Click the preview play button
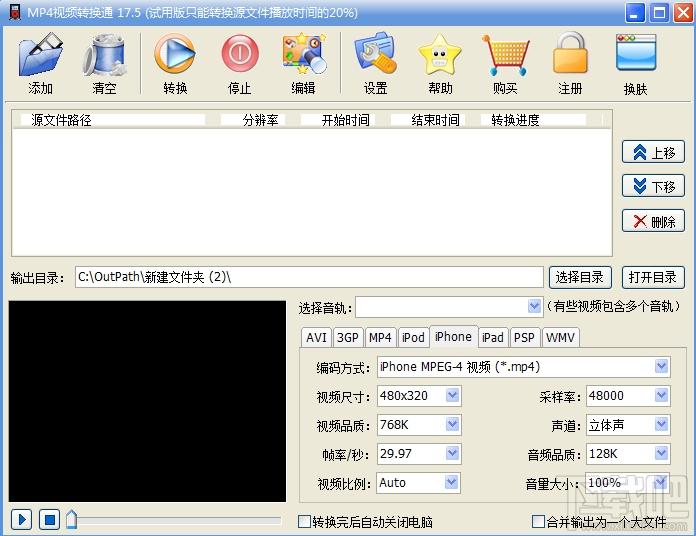Image resolution: width=696 pixels, height=536 pixels. point(22,519)
